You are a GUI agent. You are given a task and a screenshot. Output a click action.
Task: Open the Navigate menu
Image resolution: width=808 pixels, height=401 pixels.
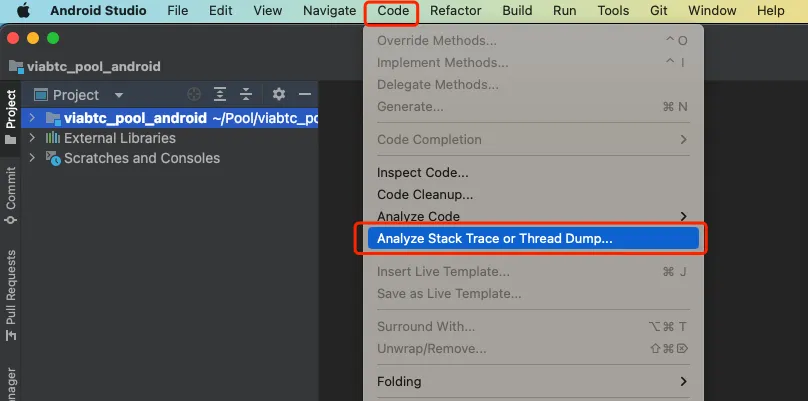tap(329, 11)
